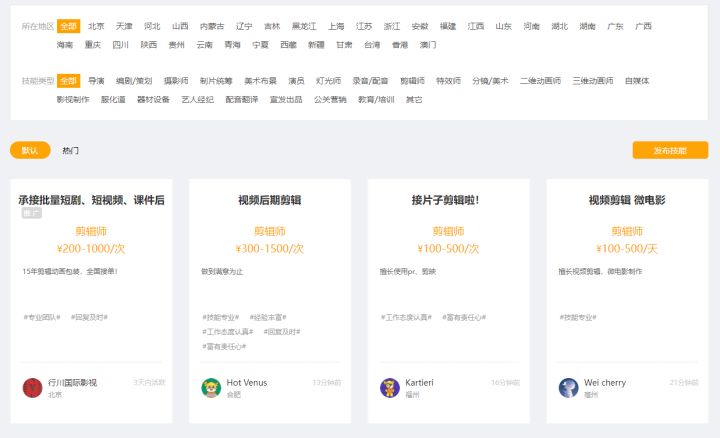
Task: Open the 视频后期剪辑 card title
Action: 270,200
